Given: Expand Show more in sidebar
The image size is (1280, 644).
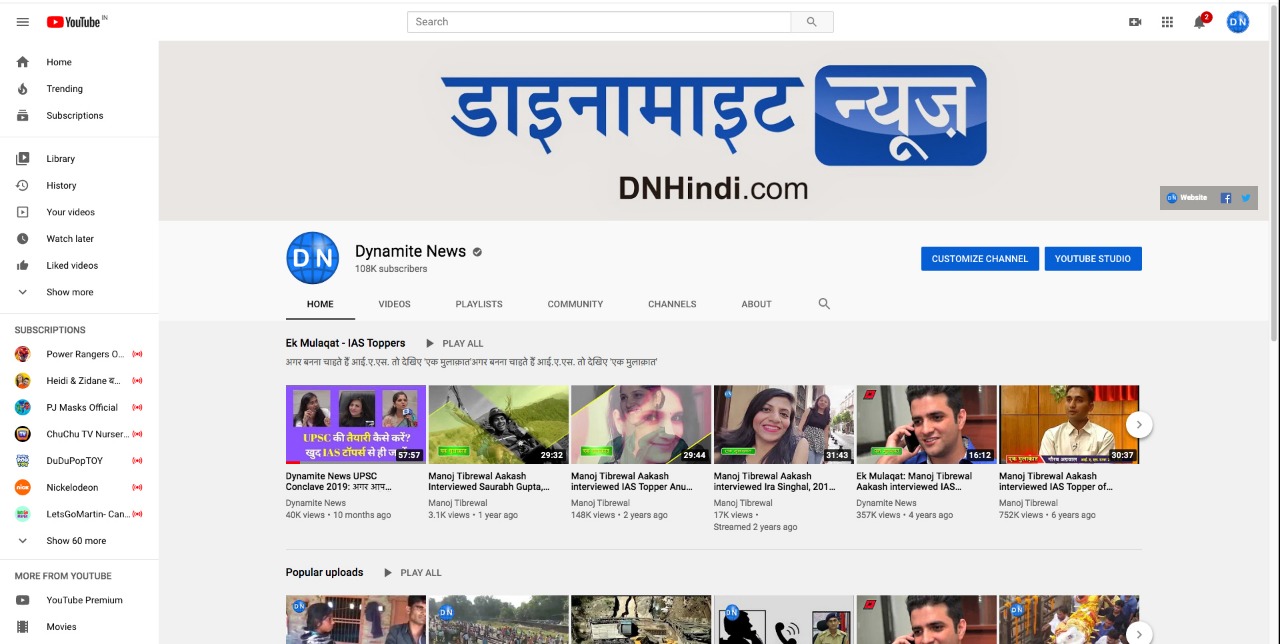Looking at the screenshot, I should [79, 292].
